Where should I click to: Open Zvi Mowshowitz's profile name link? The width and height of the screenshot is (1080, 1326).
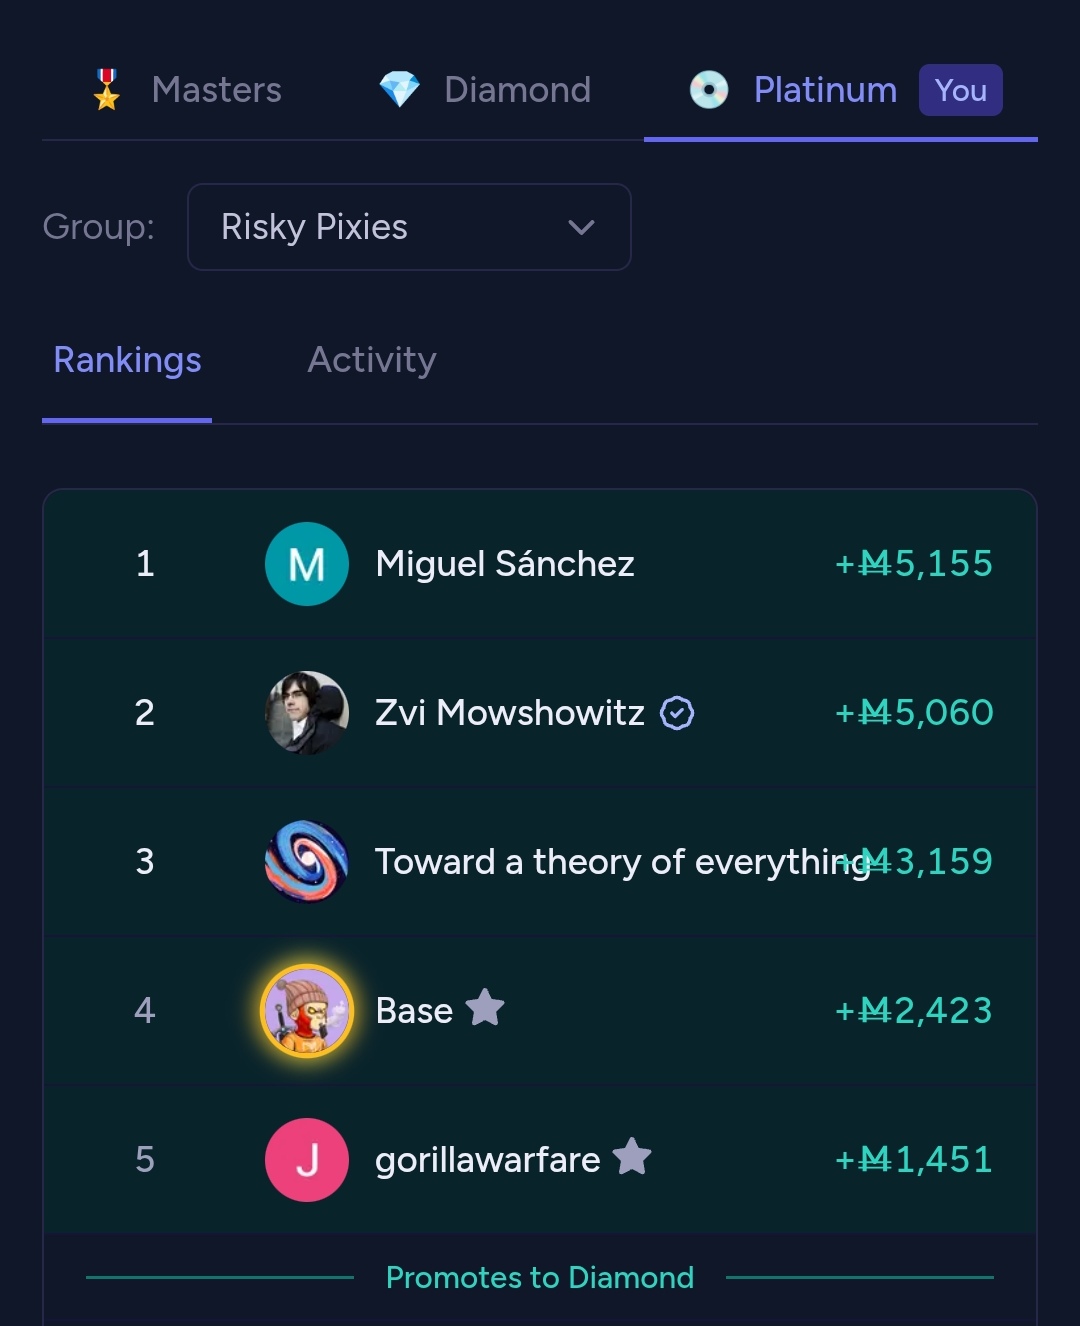click(x=510, y=713)
